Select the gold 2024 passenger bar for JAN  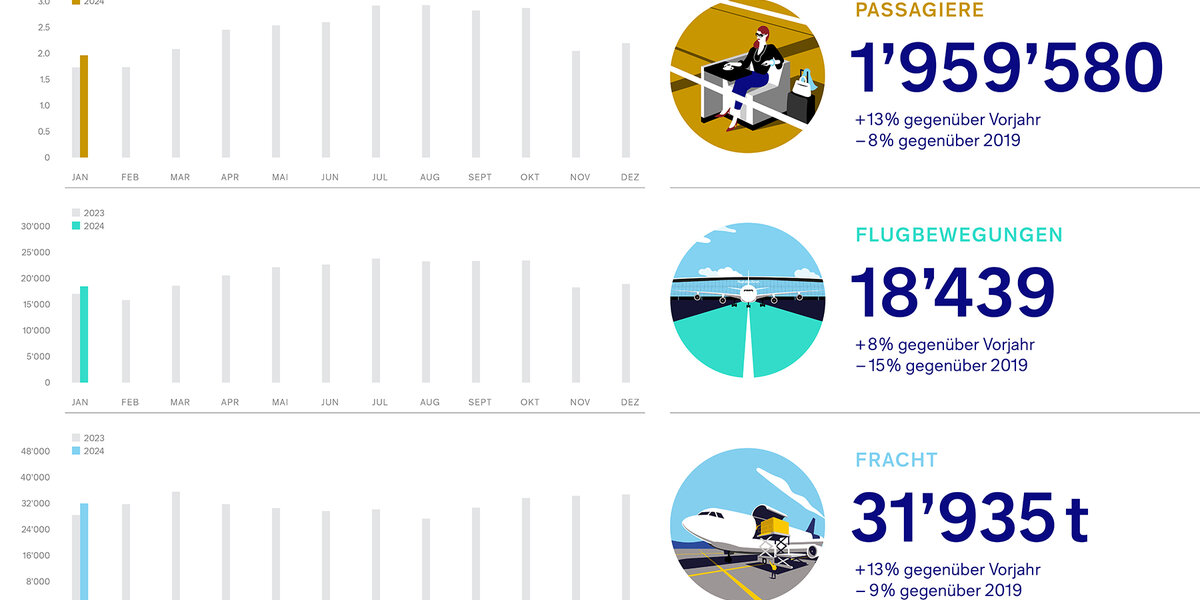[x=84, y=106]
